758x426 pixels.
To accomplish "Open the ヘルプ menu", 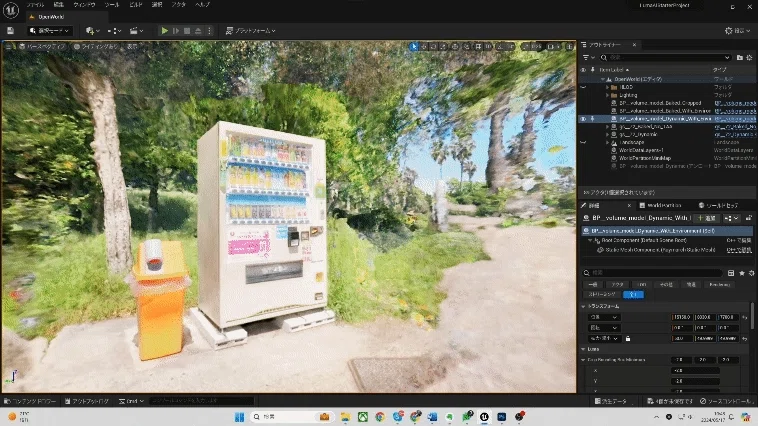I will point(202,4).
